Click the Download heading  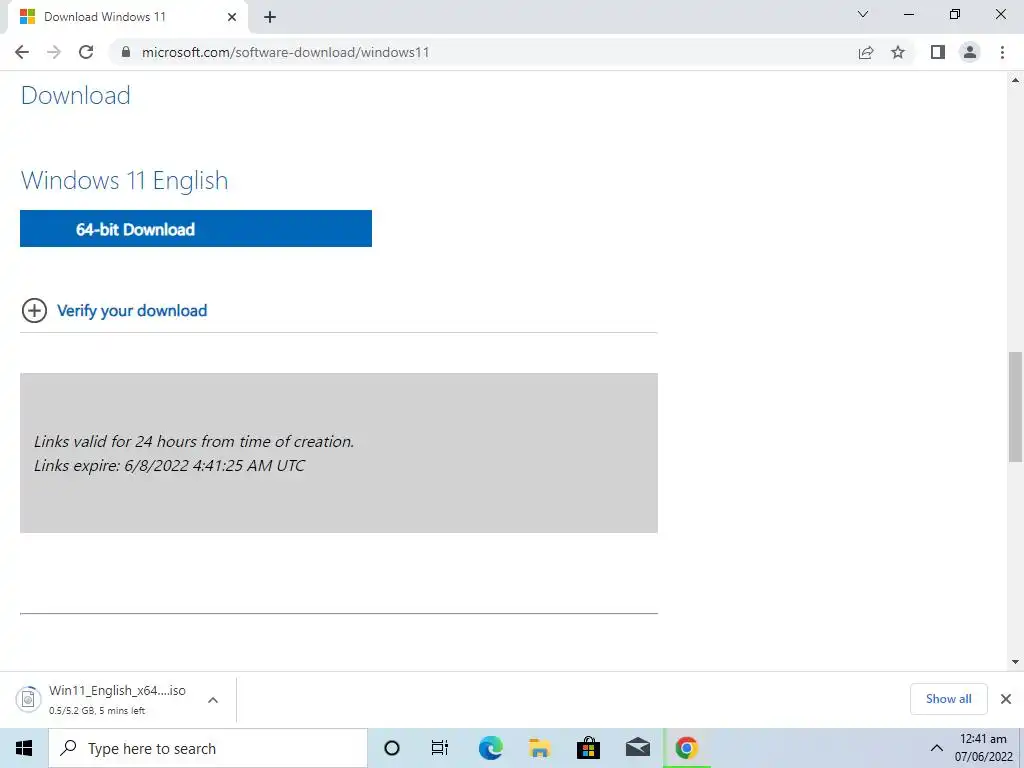click(76, 95)
